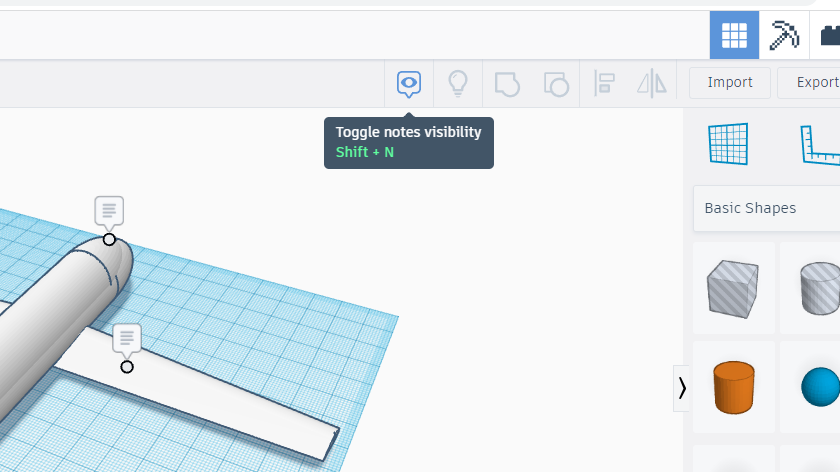Open the Bricks mode icon
The image size is (840, 472).
(x=828, y=35)
